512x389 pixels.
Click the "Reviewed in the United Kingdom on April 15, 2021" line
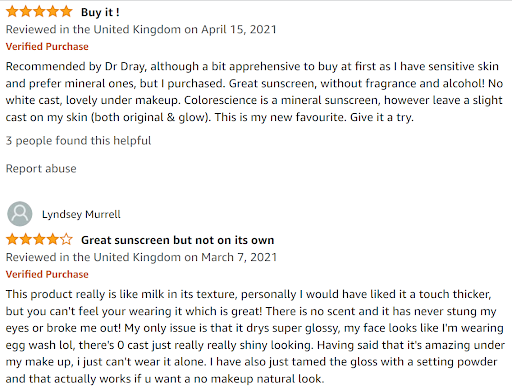pos(141,29)
